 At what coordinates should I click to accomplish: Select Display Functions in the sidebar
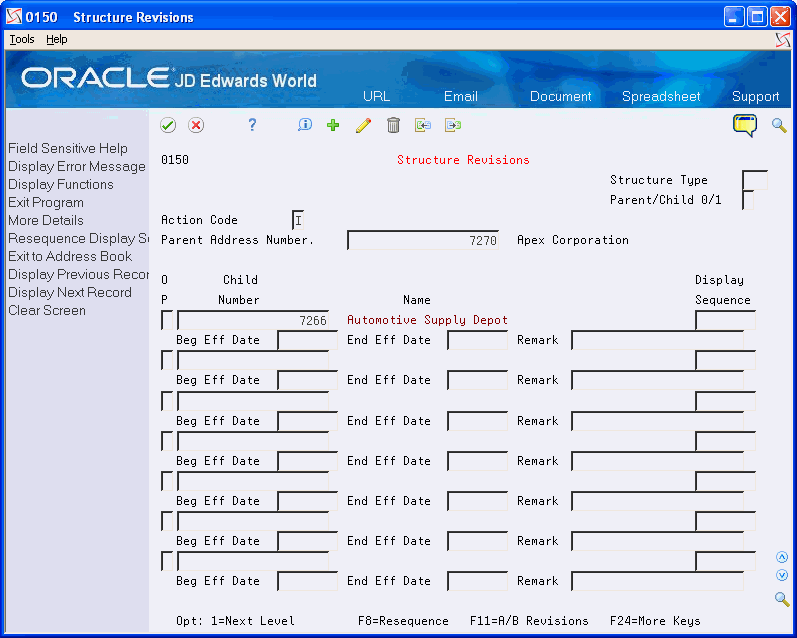click(x=60, y=185)
